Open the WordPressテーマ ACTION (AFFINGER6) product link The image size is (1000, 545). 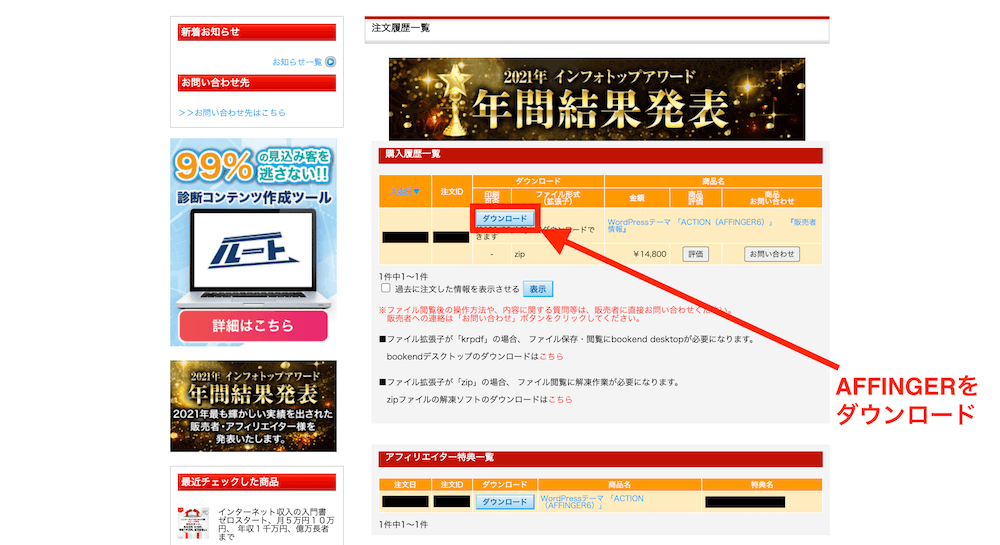point(691,222)
